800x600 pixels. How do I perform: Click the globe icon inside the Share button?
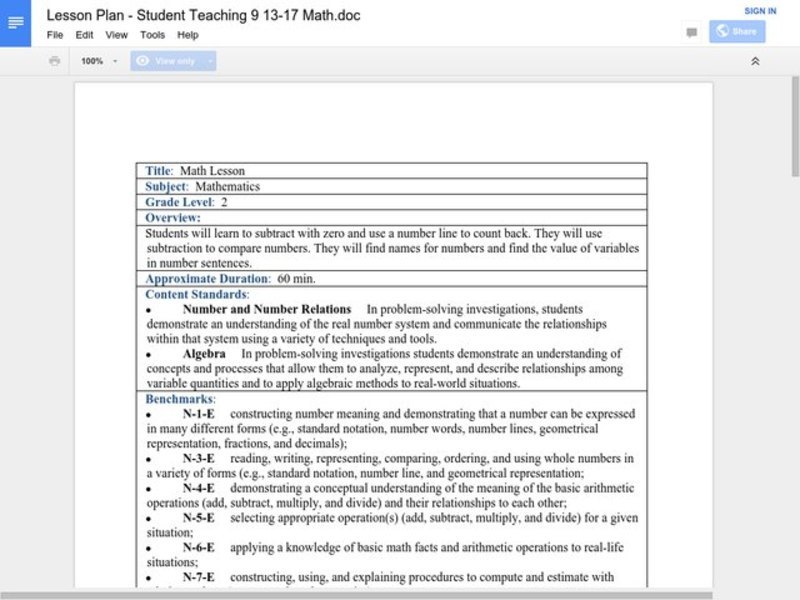(722, 31)
